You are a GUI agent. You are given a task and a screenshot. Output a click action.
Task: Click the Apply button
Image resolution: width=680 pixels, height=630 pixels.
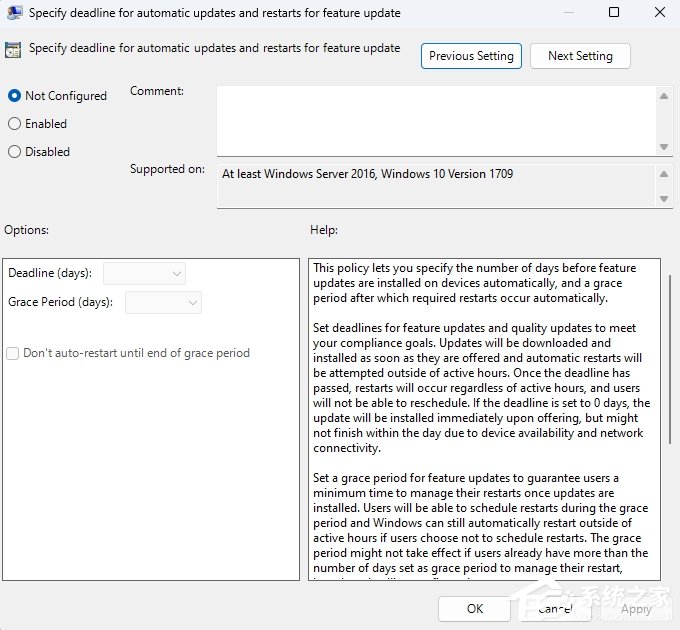click(636, 608)
